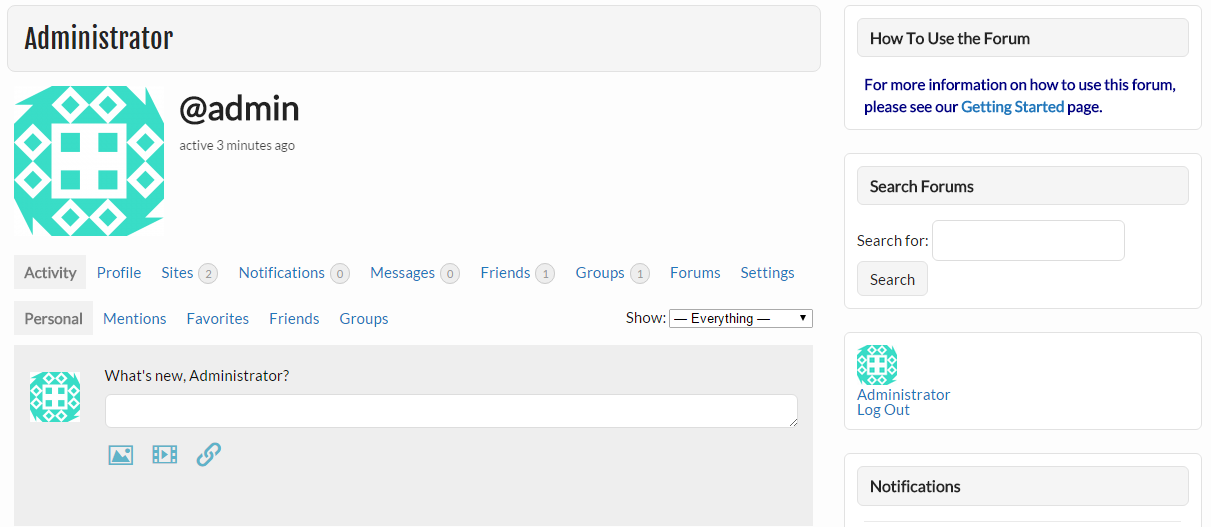Click the Log Out link
1211x527 pixels.
(883, 410)
